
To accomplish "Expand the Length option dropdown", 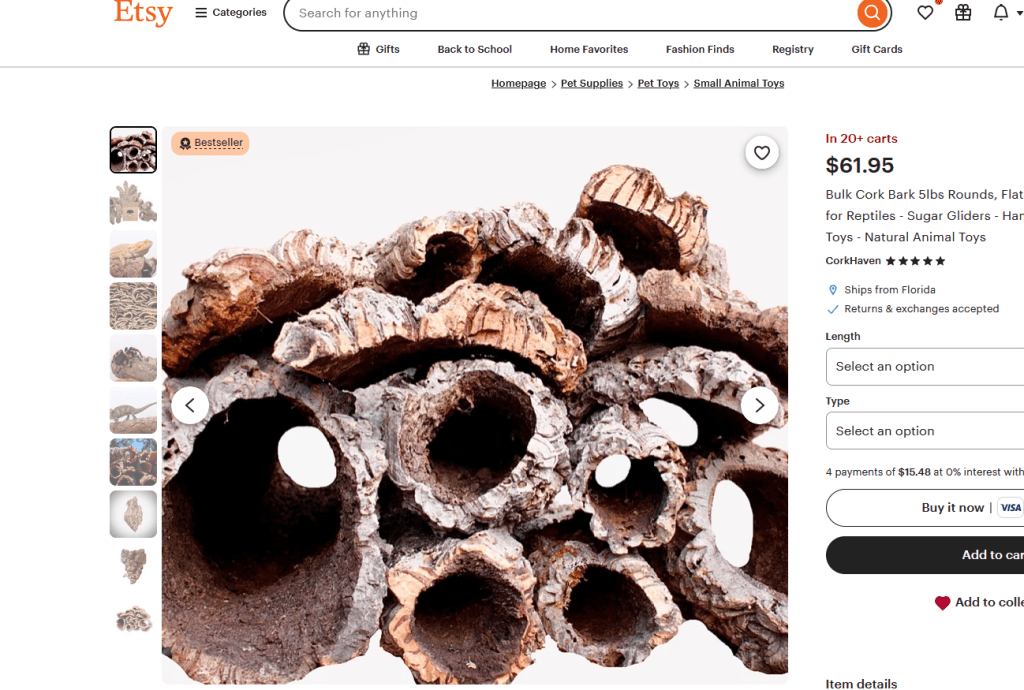I will (924, 367).
